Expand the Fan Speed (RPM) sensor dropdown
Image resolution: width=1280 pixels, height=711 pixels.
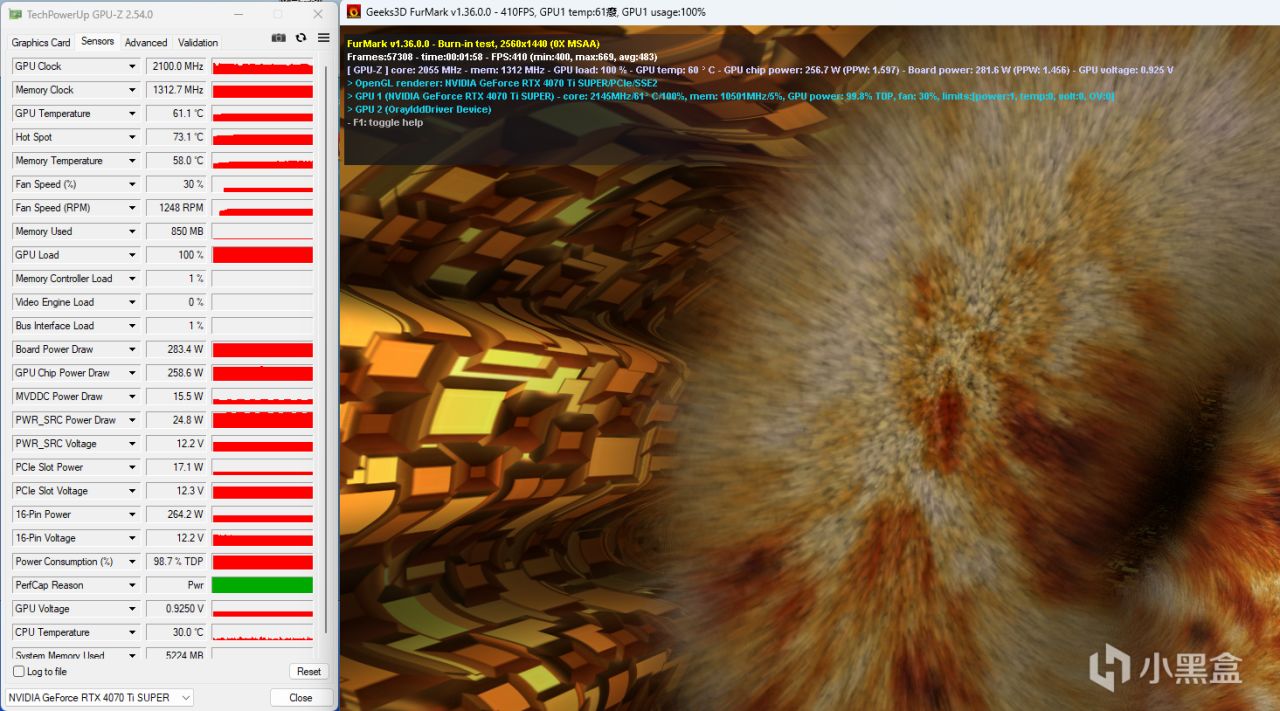point(132,208)
